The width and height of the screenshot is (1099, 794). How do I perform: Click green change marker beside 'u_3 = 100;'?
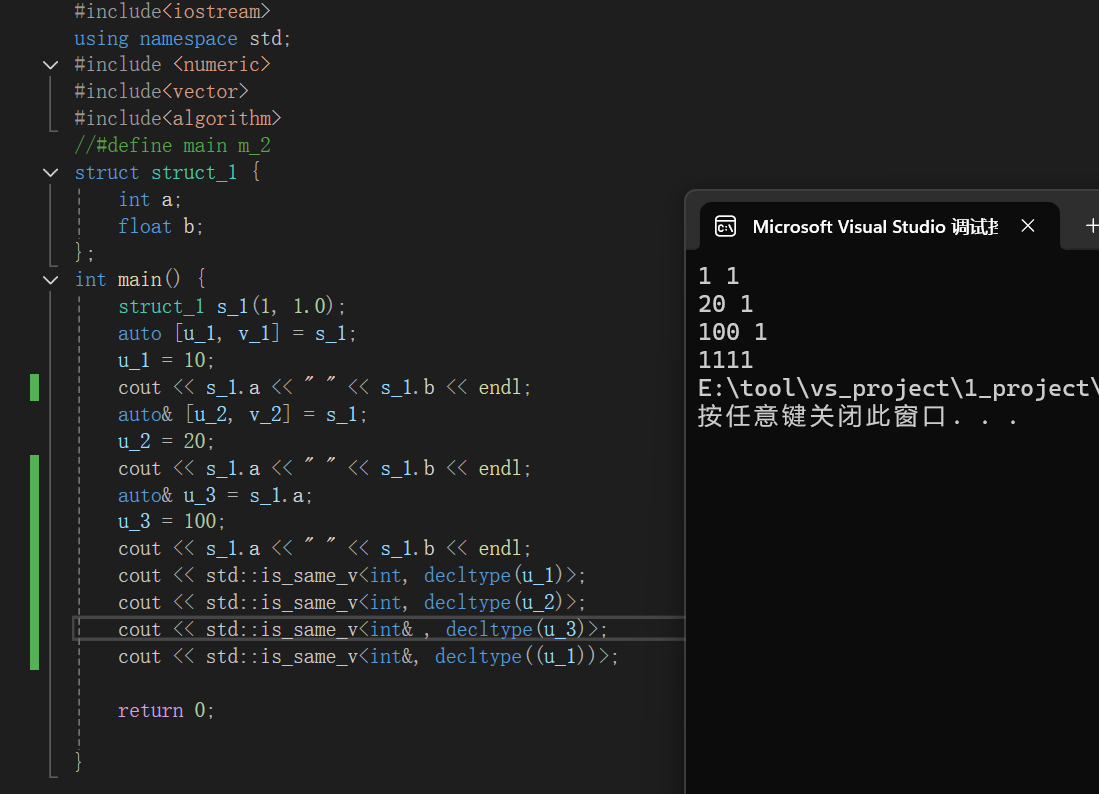coord(35,521)
